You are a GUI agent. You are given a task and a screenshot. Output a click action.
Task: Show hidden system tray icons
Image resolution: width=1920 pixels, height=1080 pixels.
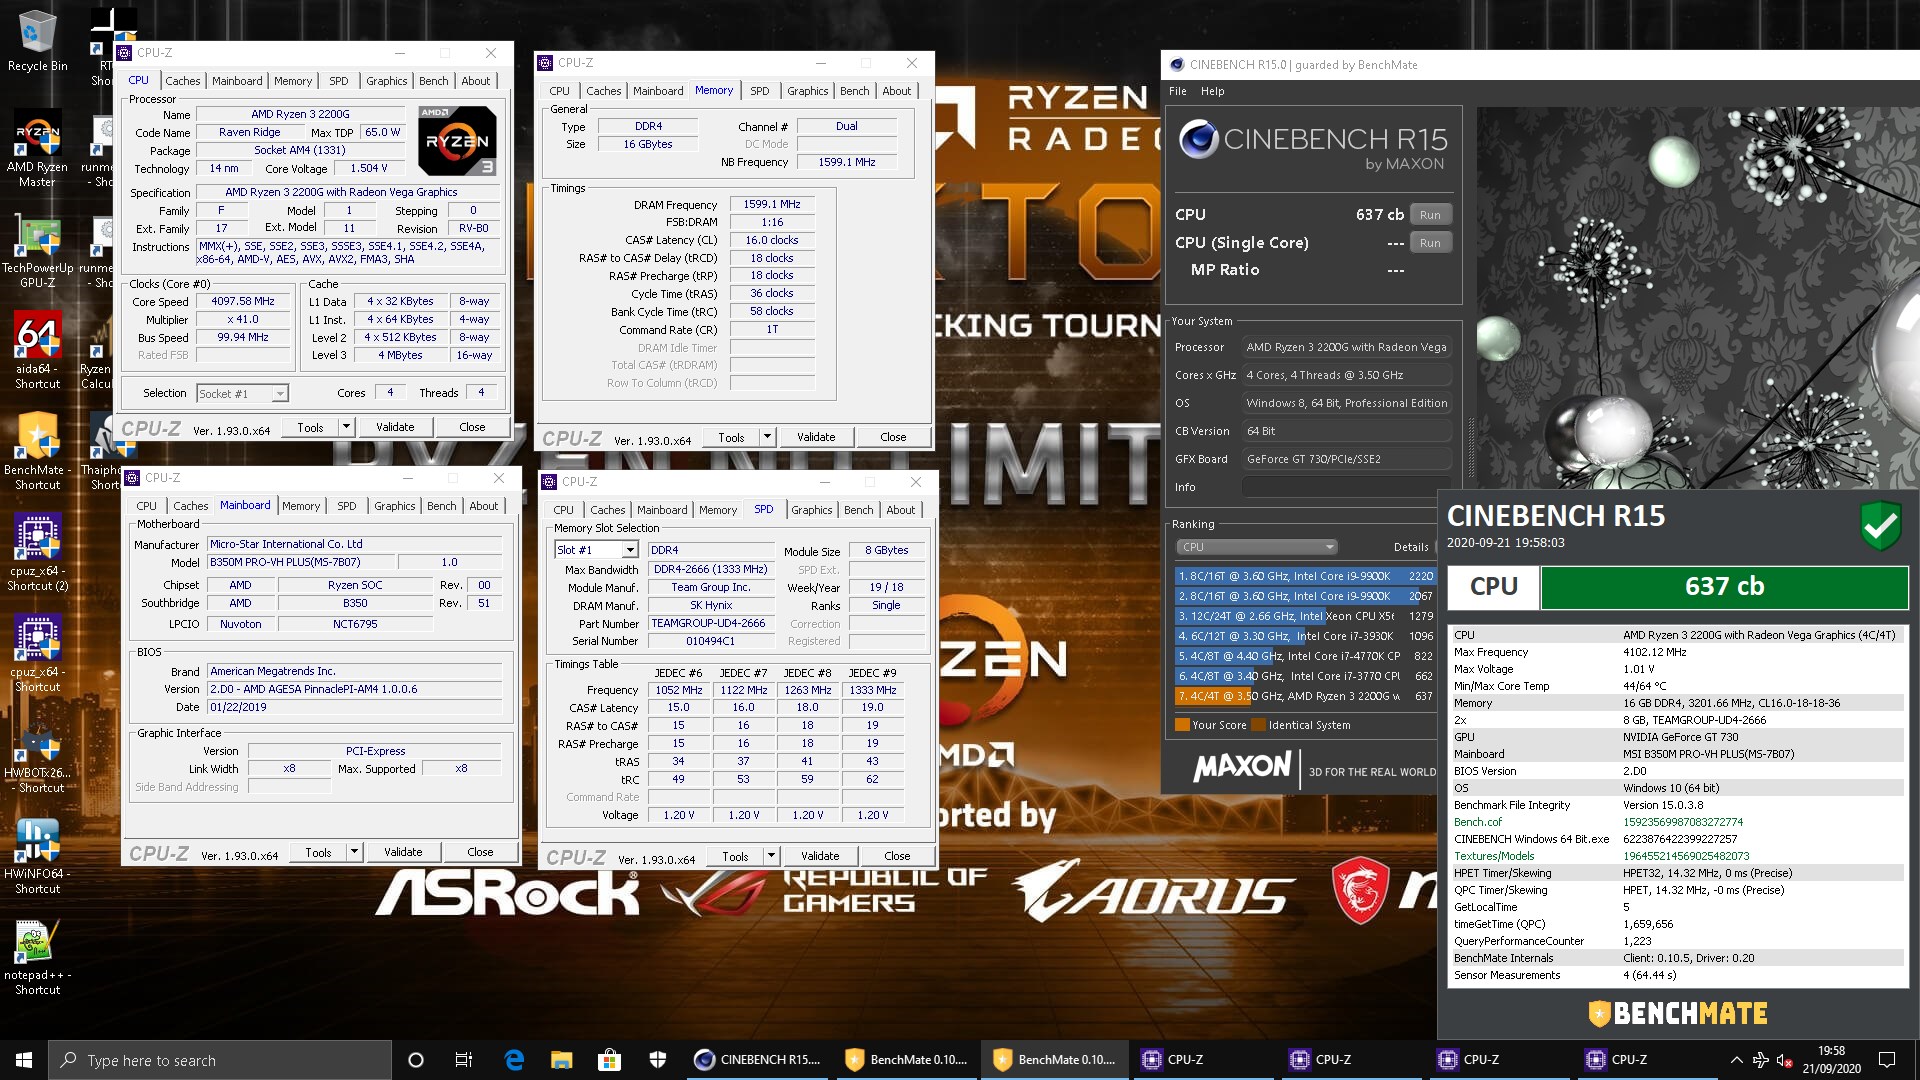[x=1736, y=1060]
